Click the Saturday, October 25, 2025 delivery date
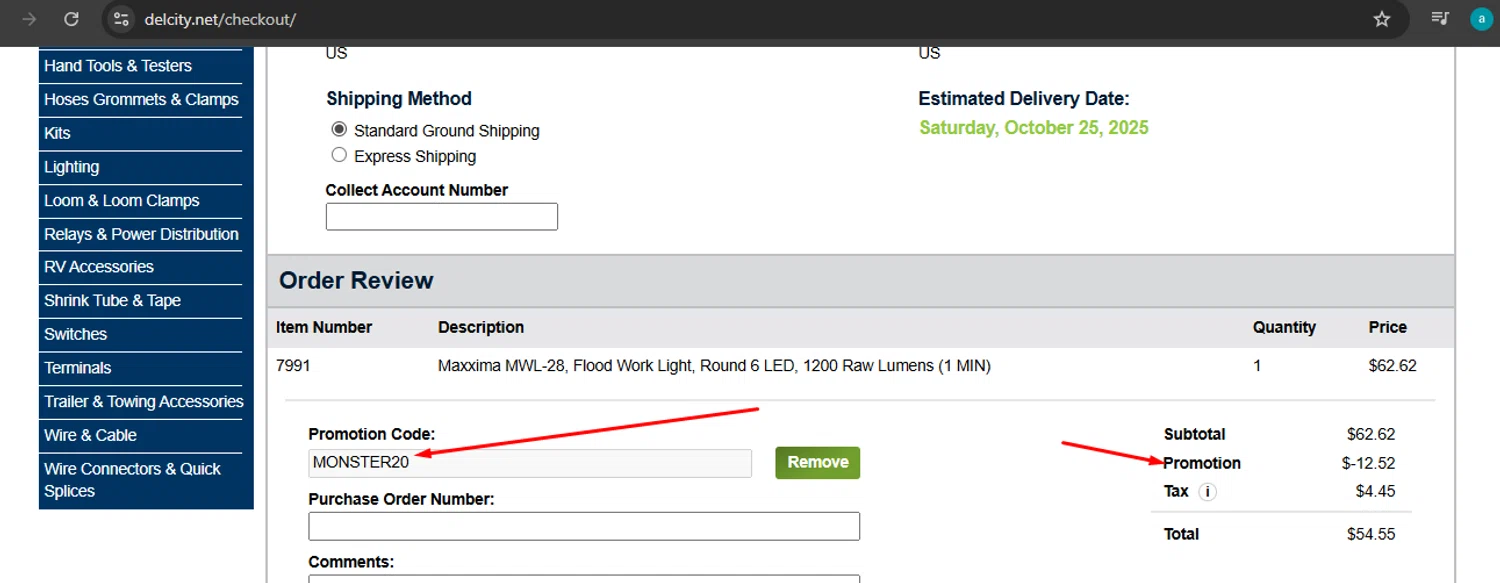 click(x=1034, y=128)
